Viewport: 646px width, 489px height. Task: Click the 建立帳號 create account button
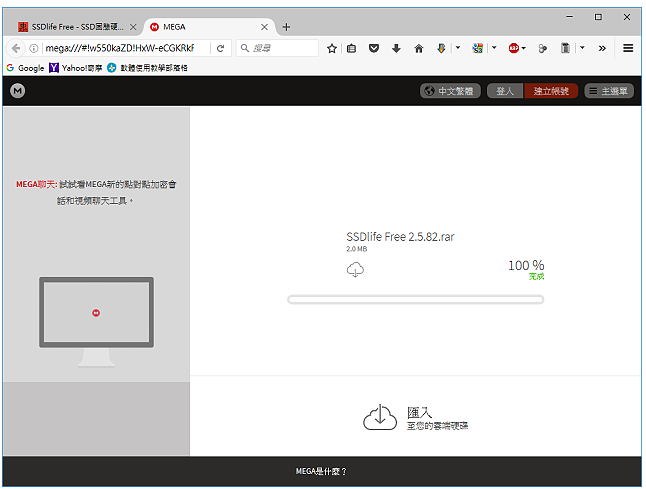[551, 91]
